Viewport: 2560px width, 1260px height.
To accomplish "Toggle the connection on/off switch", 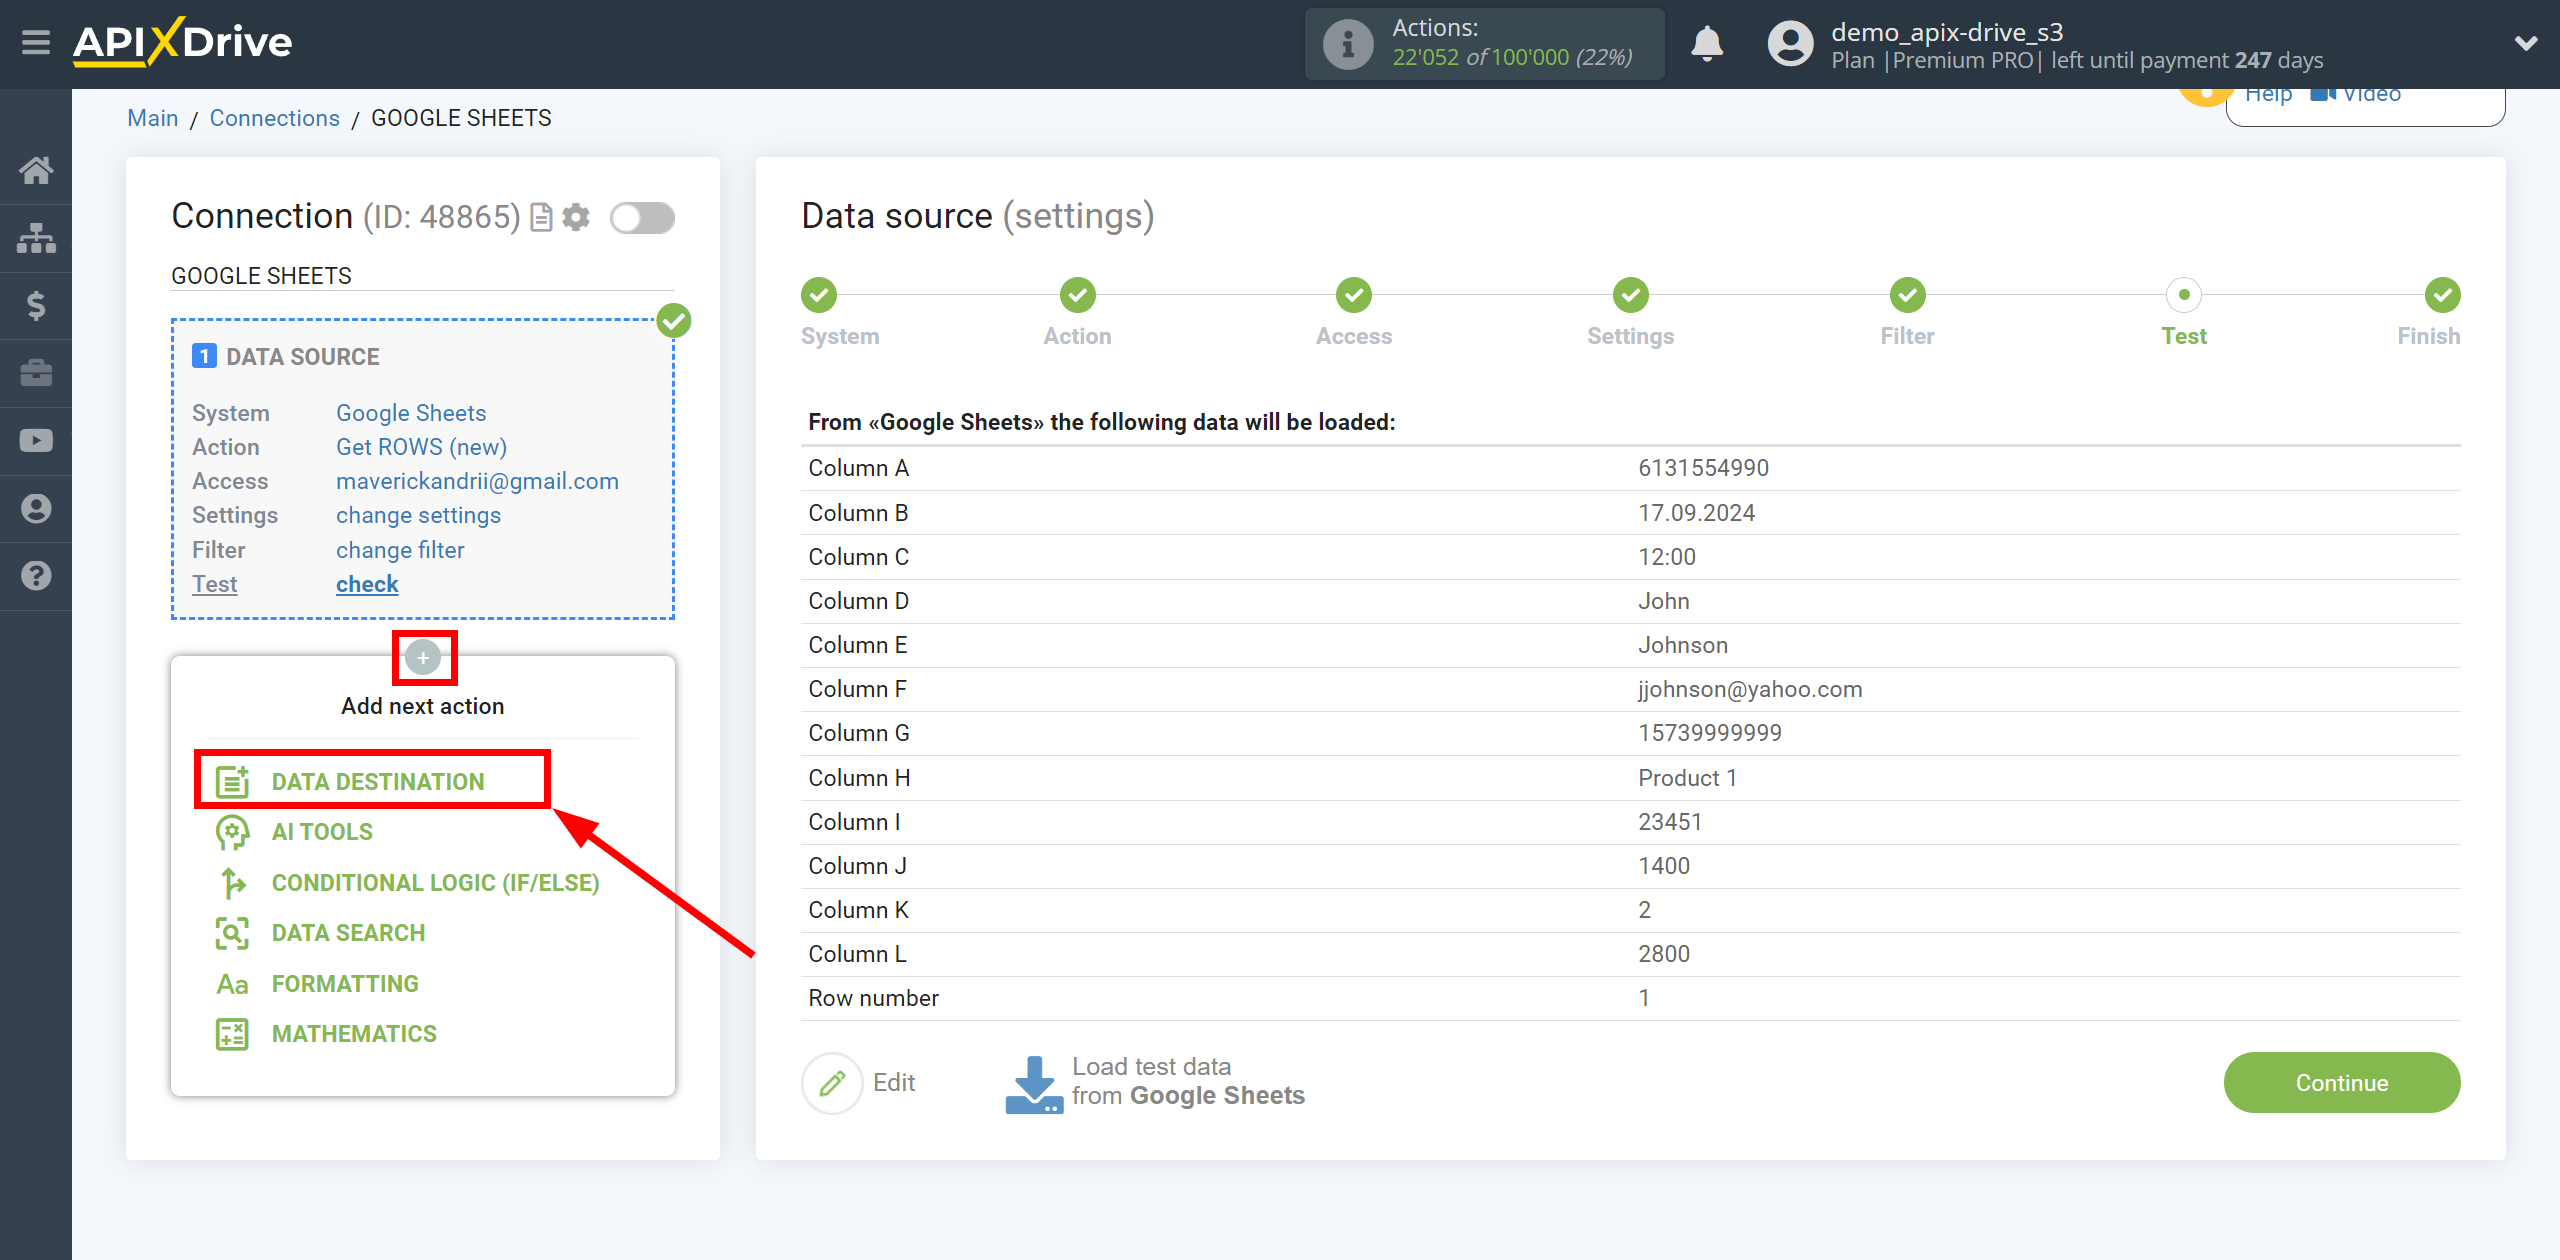I will point(642,217).
